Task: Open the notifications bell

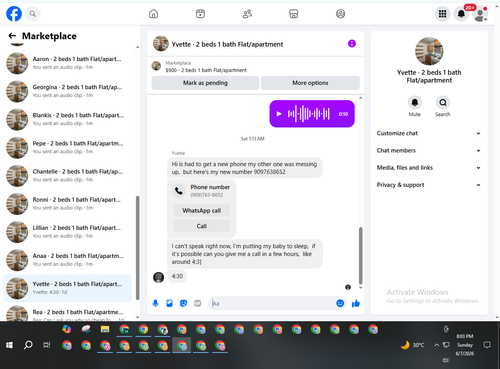Action: [x=461, y=14]
